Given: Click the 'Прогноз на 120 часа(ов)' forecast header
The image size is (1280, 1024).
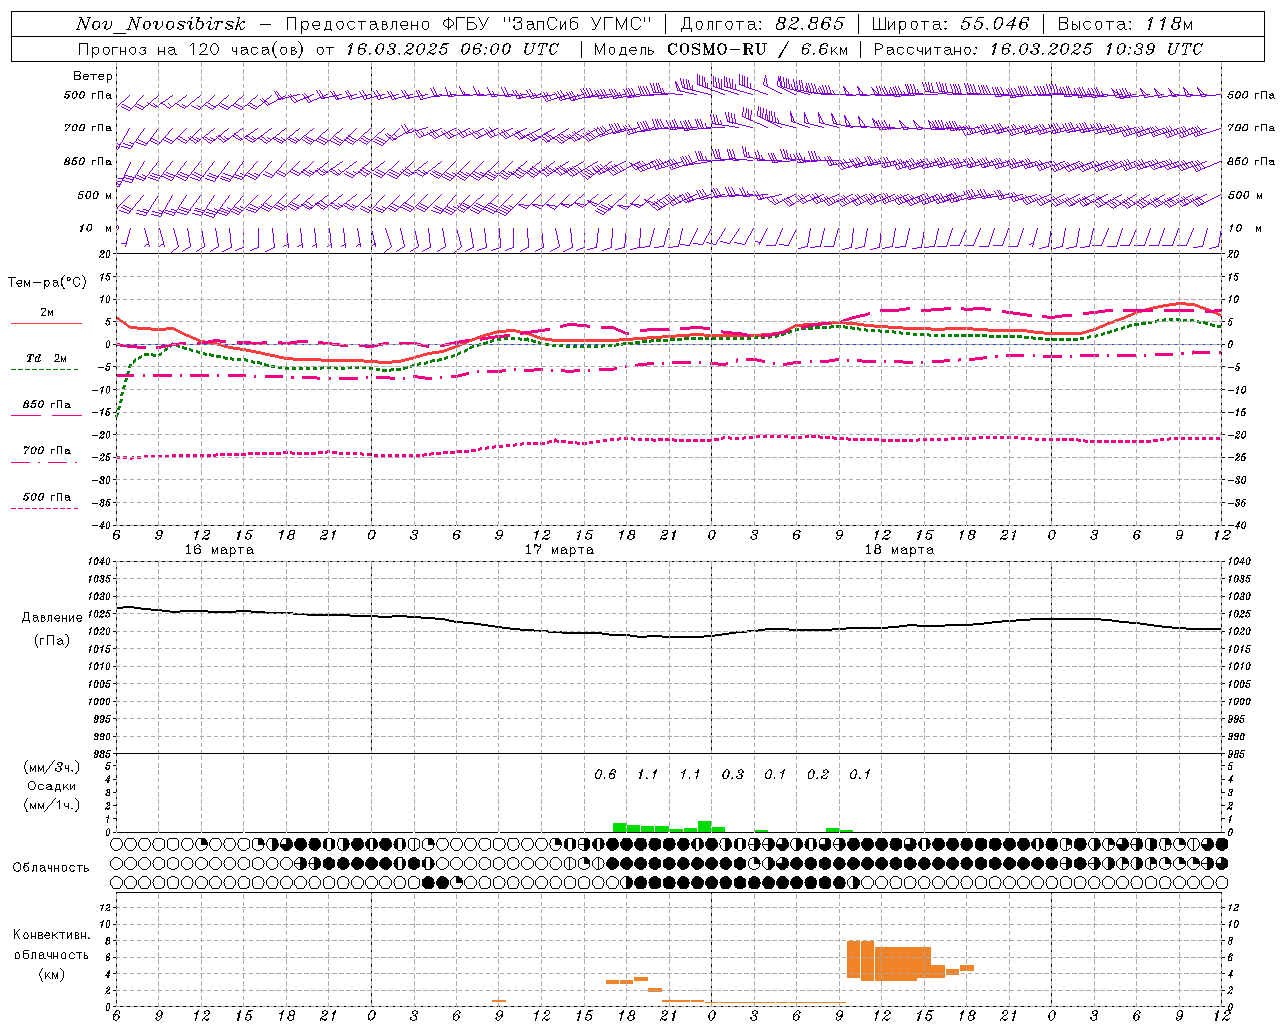Looking at the screenshot, I should click(x=191, y=49).
